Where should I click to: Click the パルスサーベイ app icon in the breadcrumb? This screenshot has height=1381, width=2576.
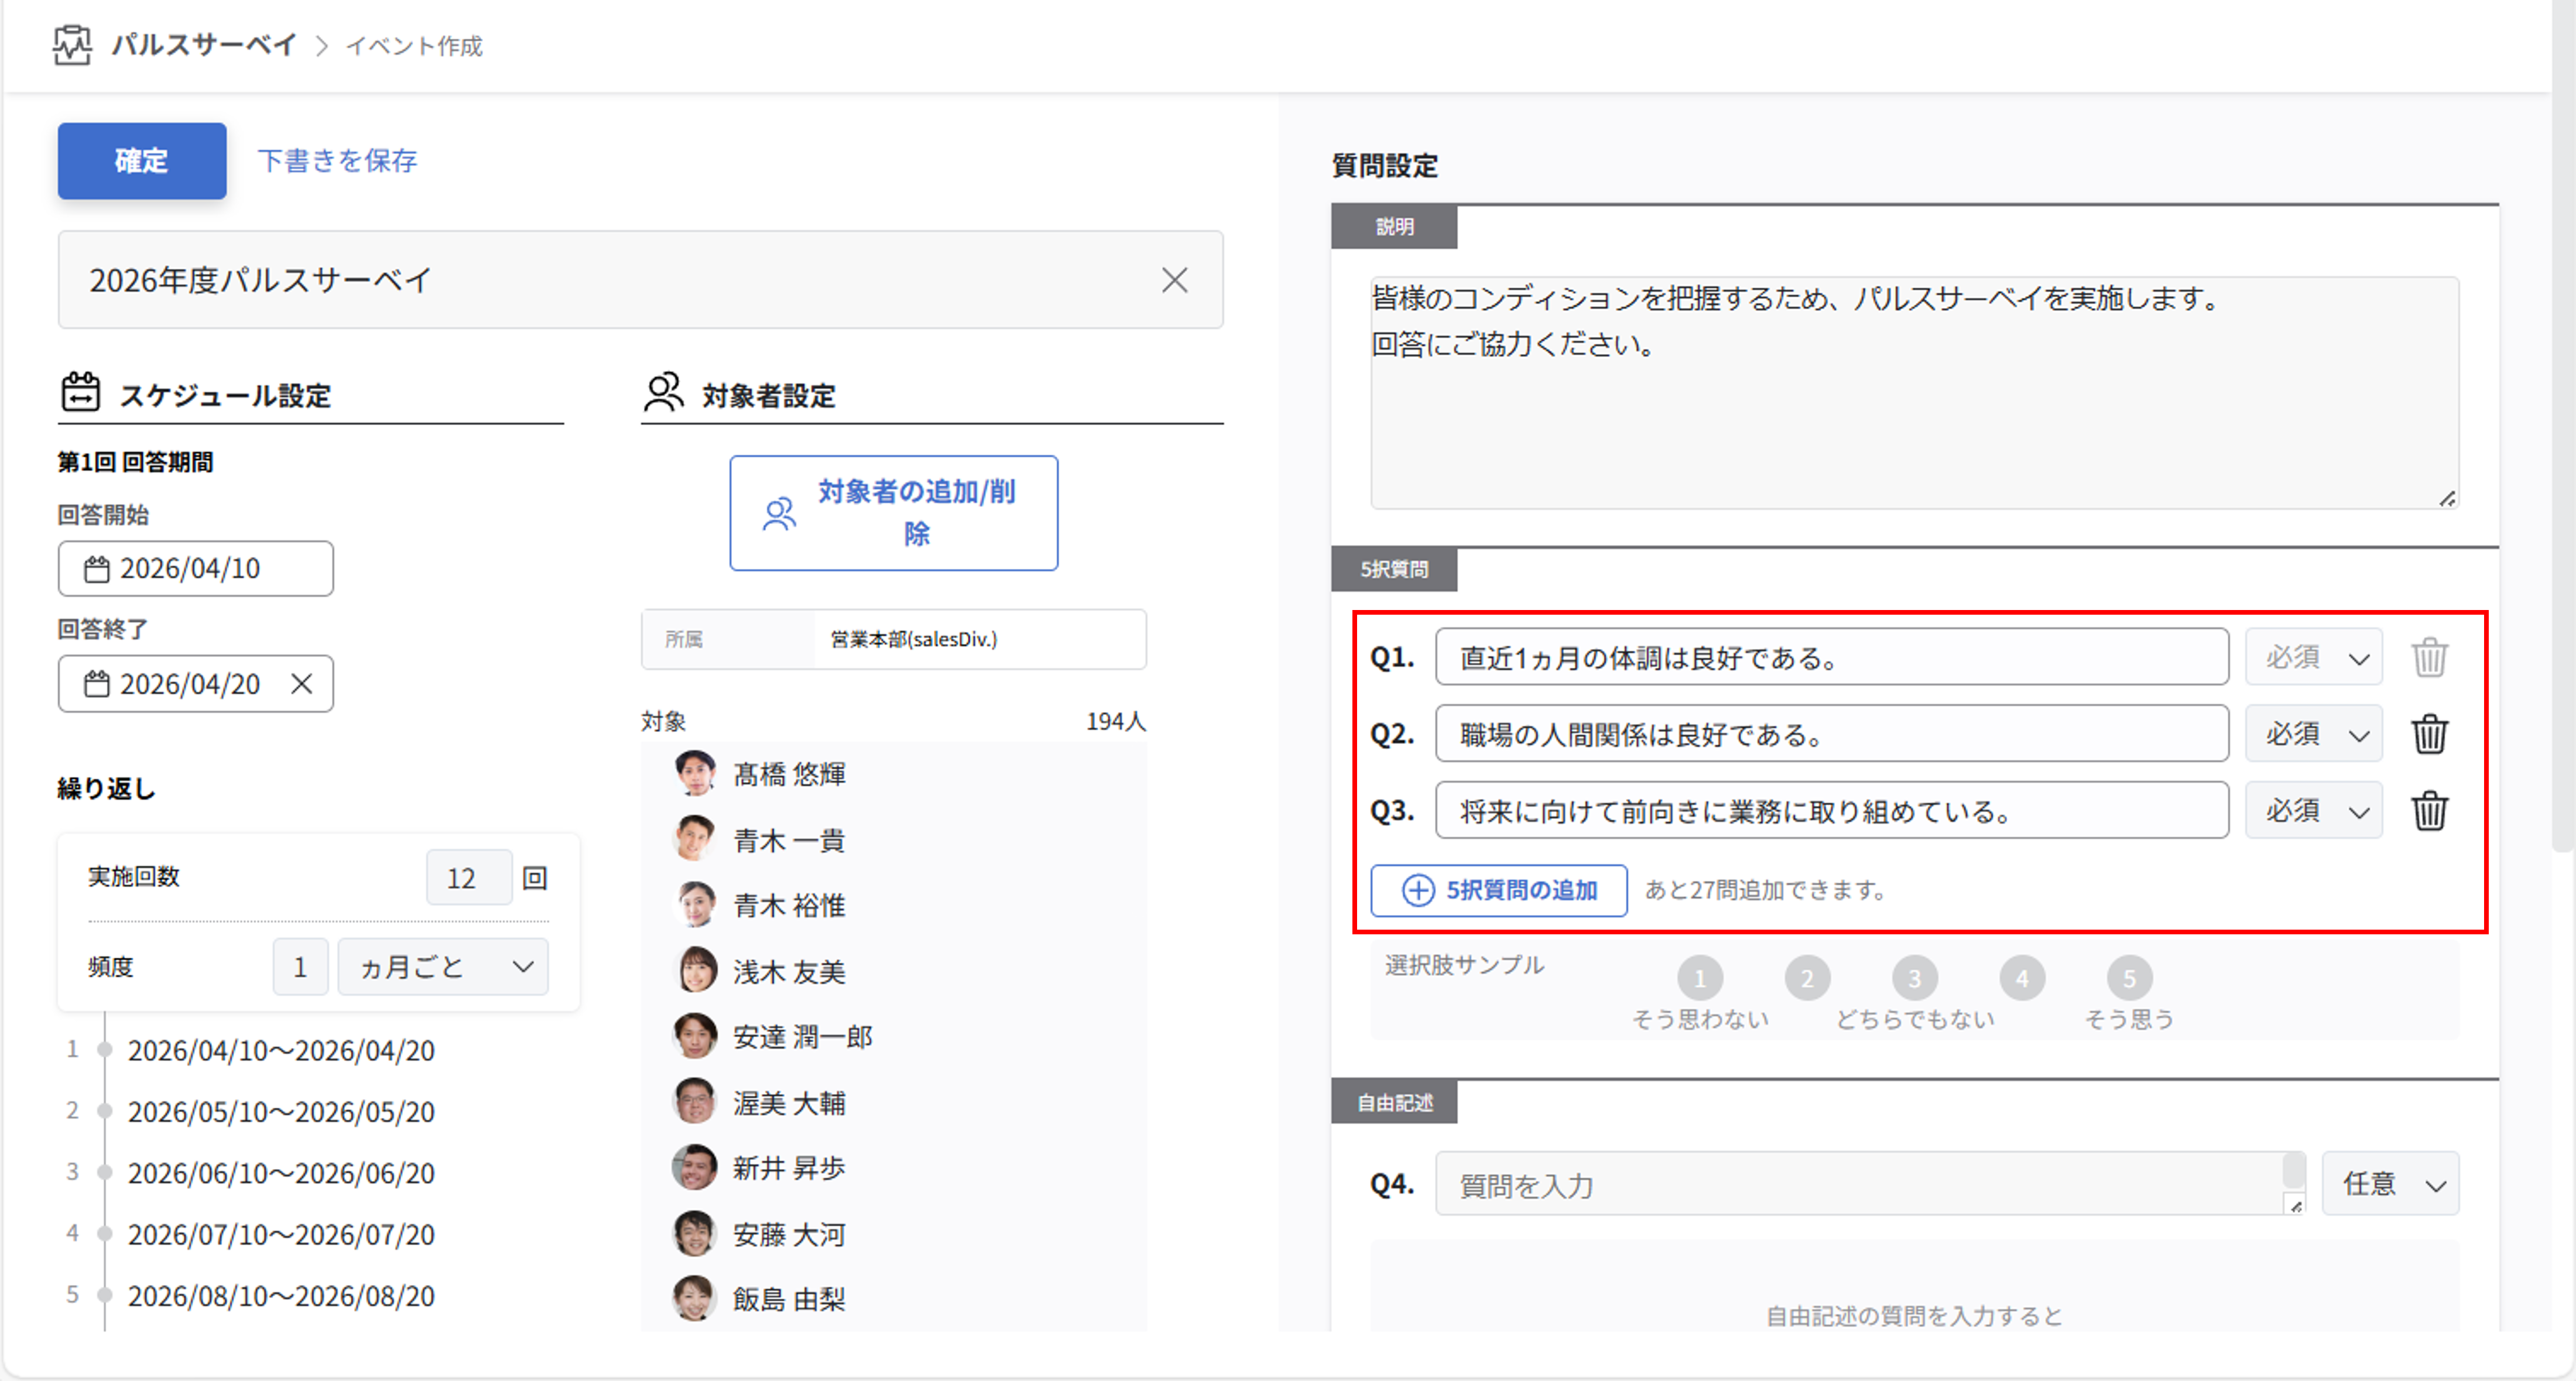[71, 44]
